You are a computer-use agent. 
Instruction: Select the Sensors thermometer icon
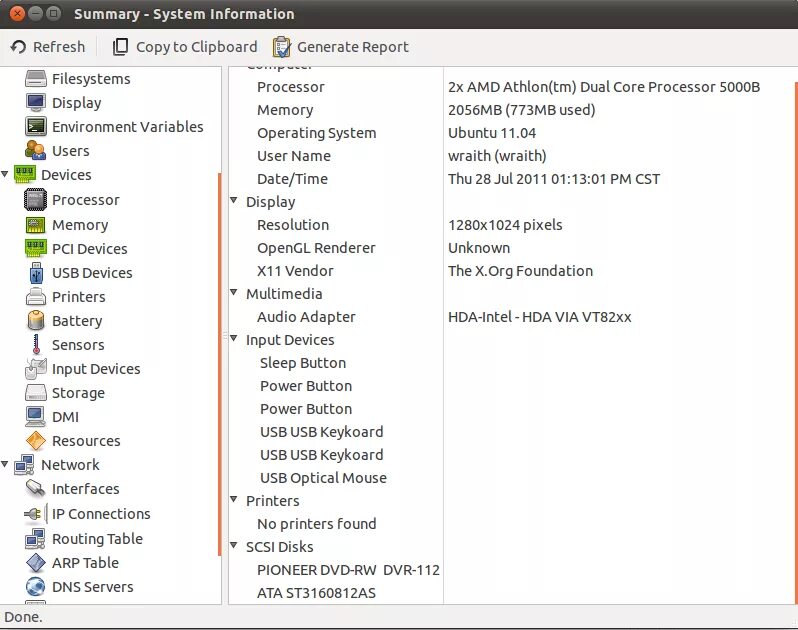click(x=35, y=345)
